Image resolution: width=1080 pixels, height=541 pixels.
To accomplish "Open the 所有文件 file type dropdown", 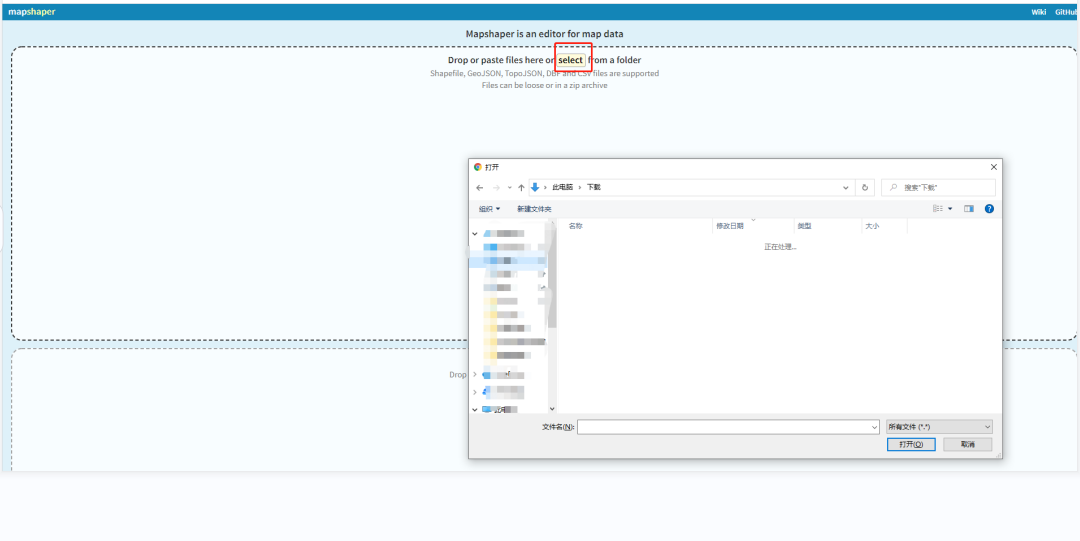I will pyautogui.click(x=939, y=427).
